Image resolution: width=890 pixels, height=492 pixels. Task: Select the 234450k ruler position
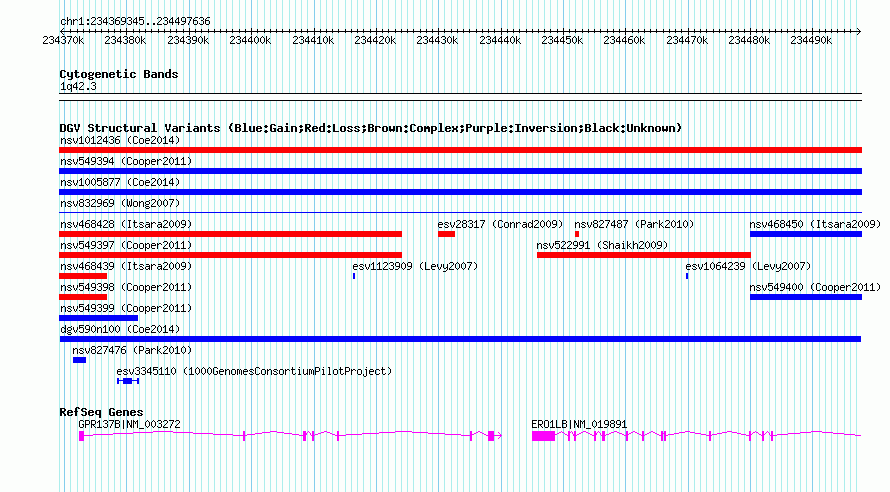click(x=562, y=40)
